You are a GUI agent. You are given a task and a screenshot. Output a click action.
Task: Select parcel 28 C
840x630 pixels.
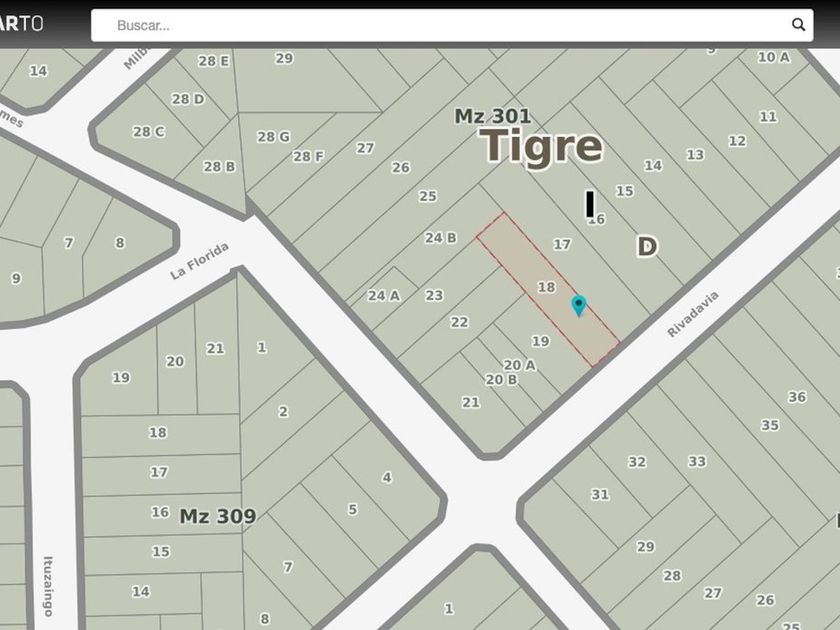point(149,132)
